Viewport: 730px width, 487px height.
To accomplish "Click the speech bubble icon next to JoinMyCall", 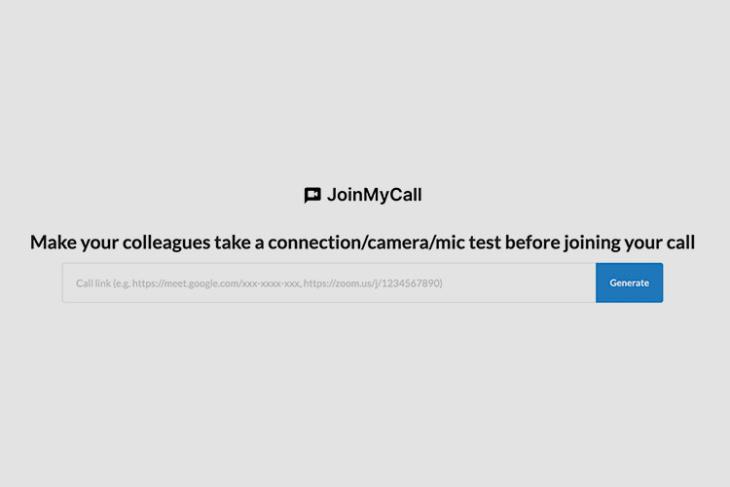I will 312,195.
